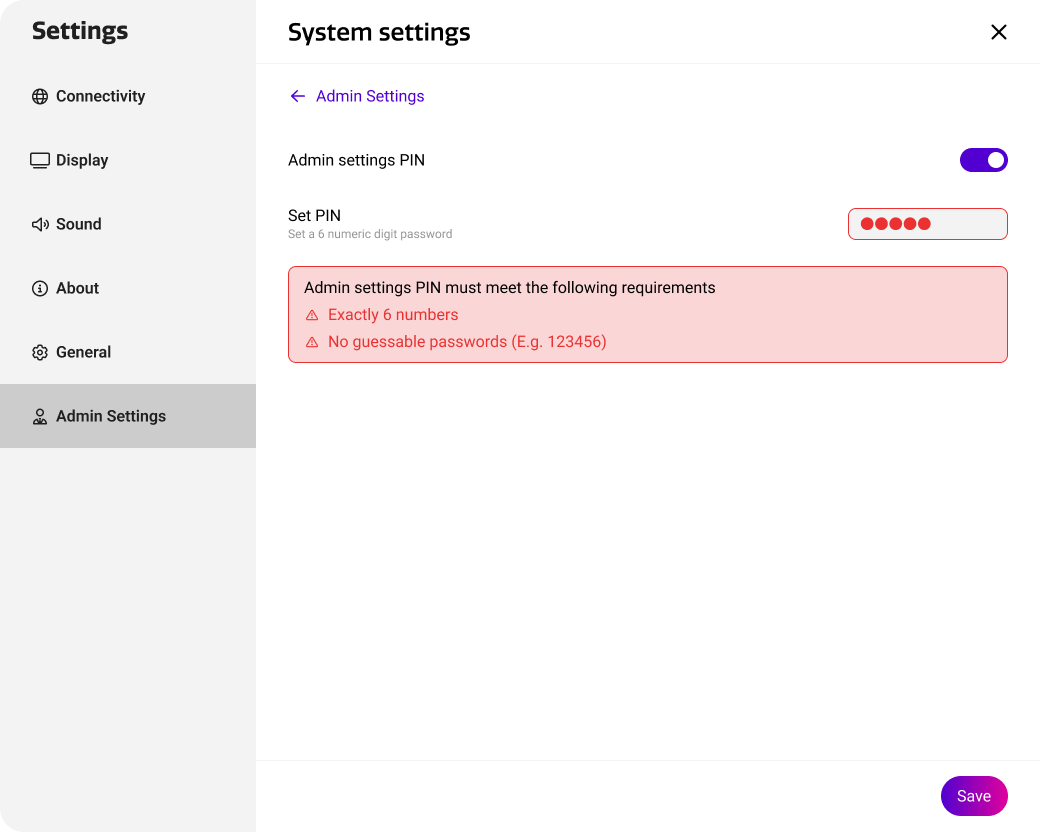Click inside the Set PIN input field
The height and width of the screenshot is (832, 1040).
click(928, 223)
